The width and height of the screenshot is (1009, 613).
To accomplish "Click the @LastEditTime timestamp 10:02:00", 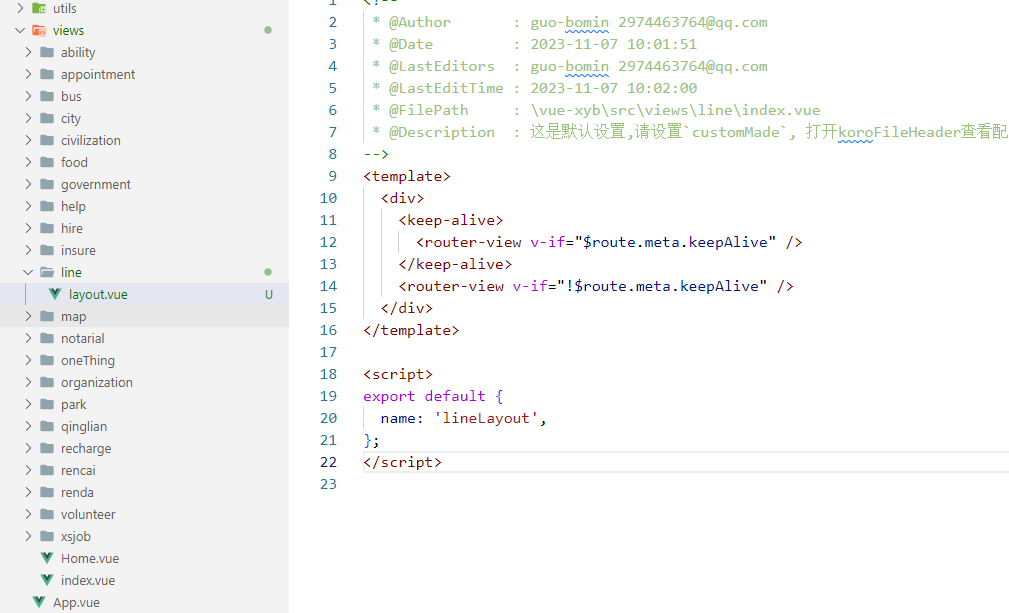I will 662,88.
